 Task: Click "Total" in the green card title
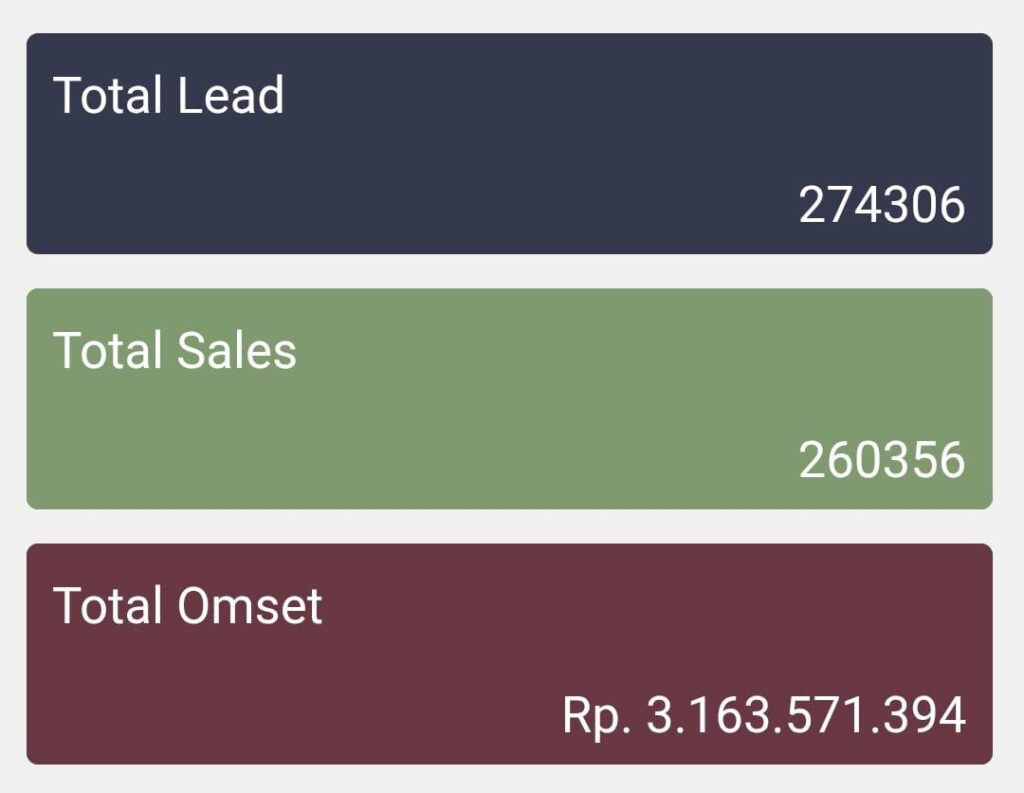[107, 351]
